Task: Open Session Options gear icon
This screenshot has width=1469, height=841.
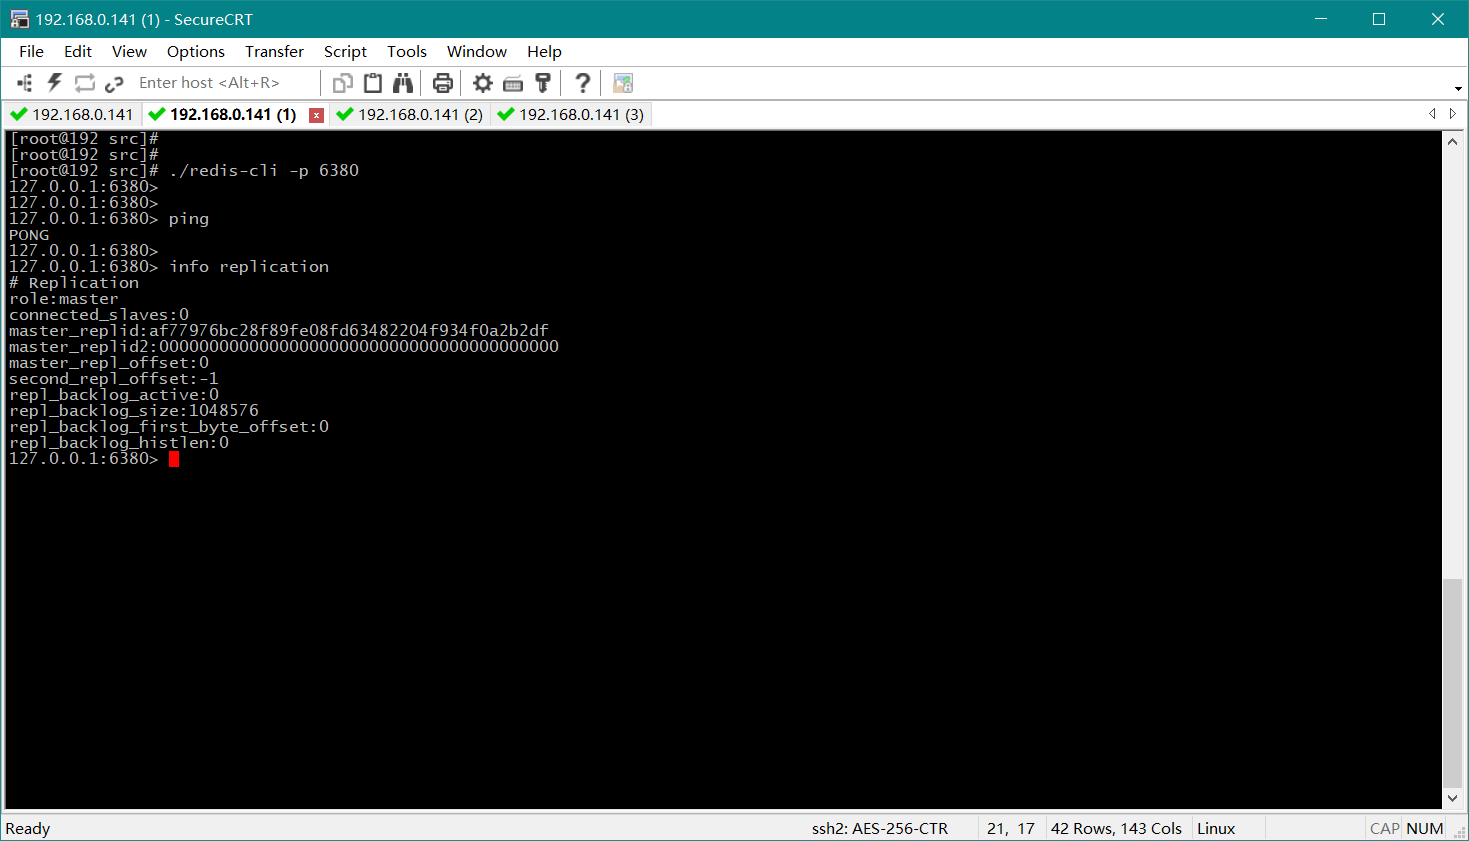Action: (x=483, y=83)
